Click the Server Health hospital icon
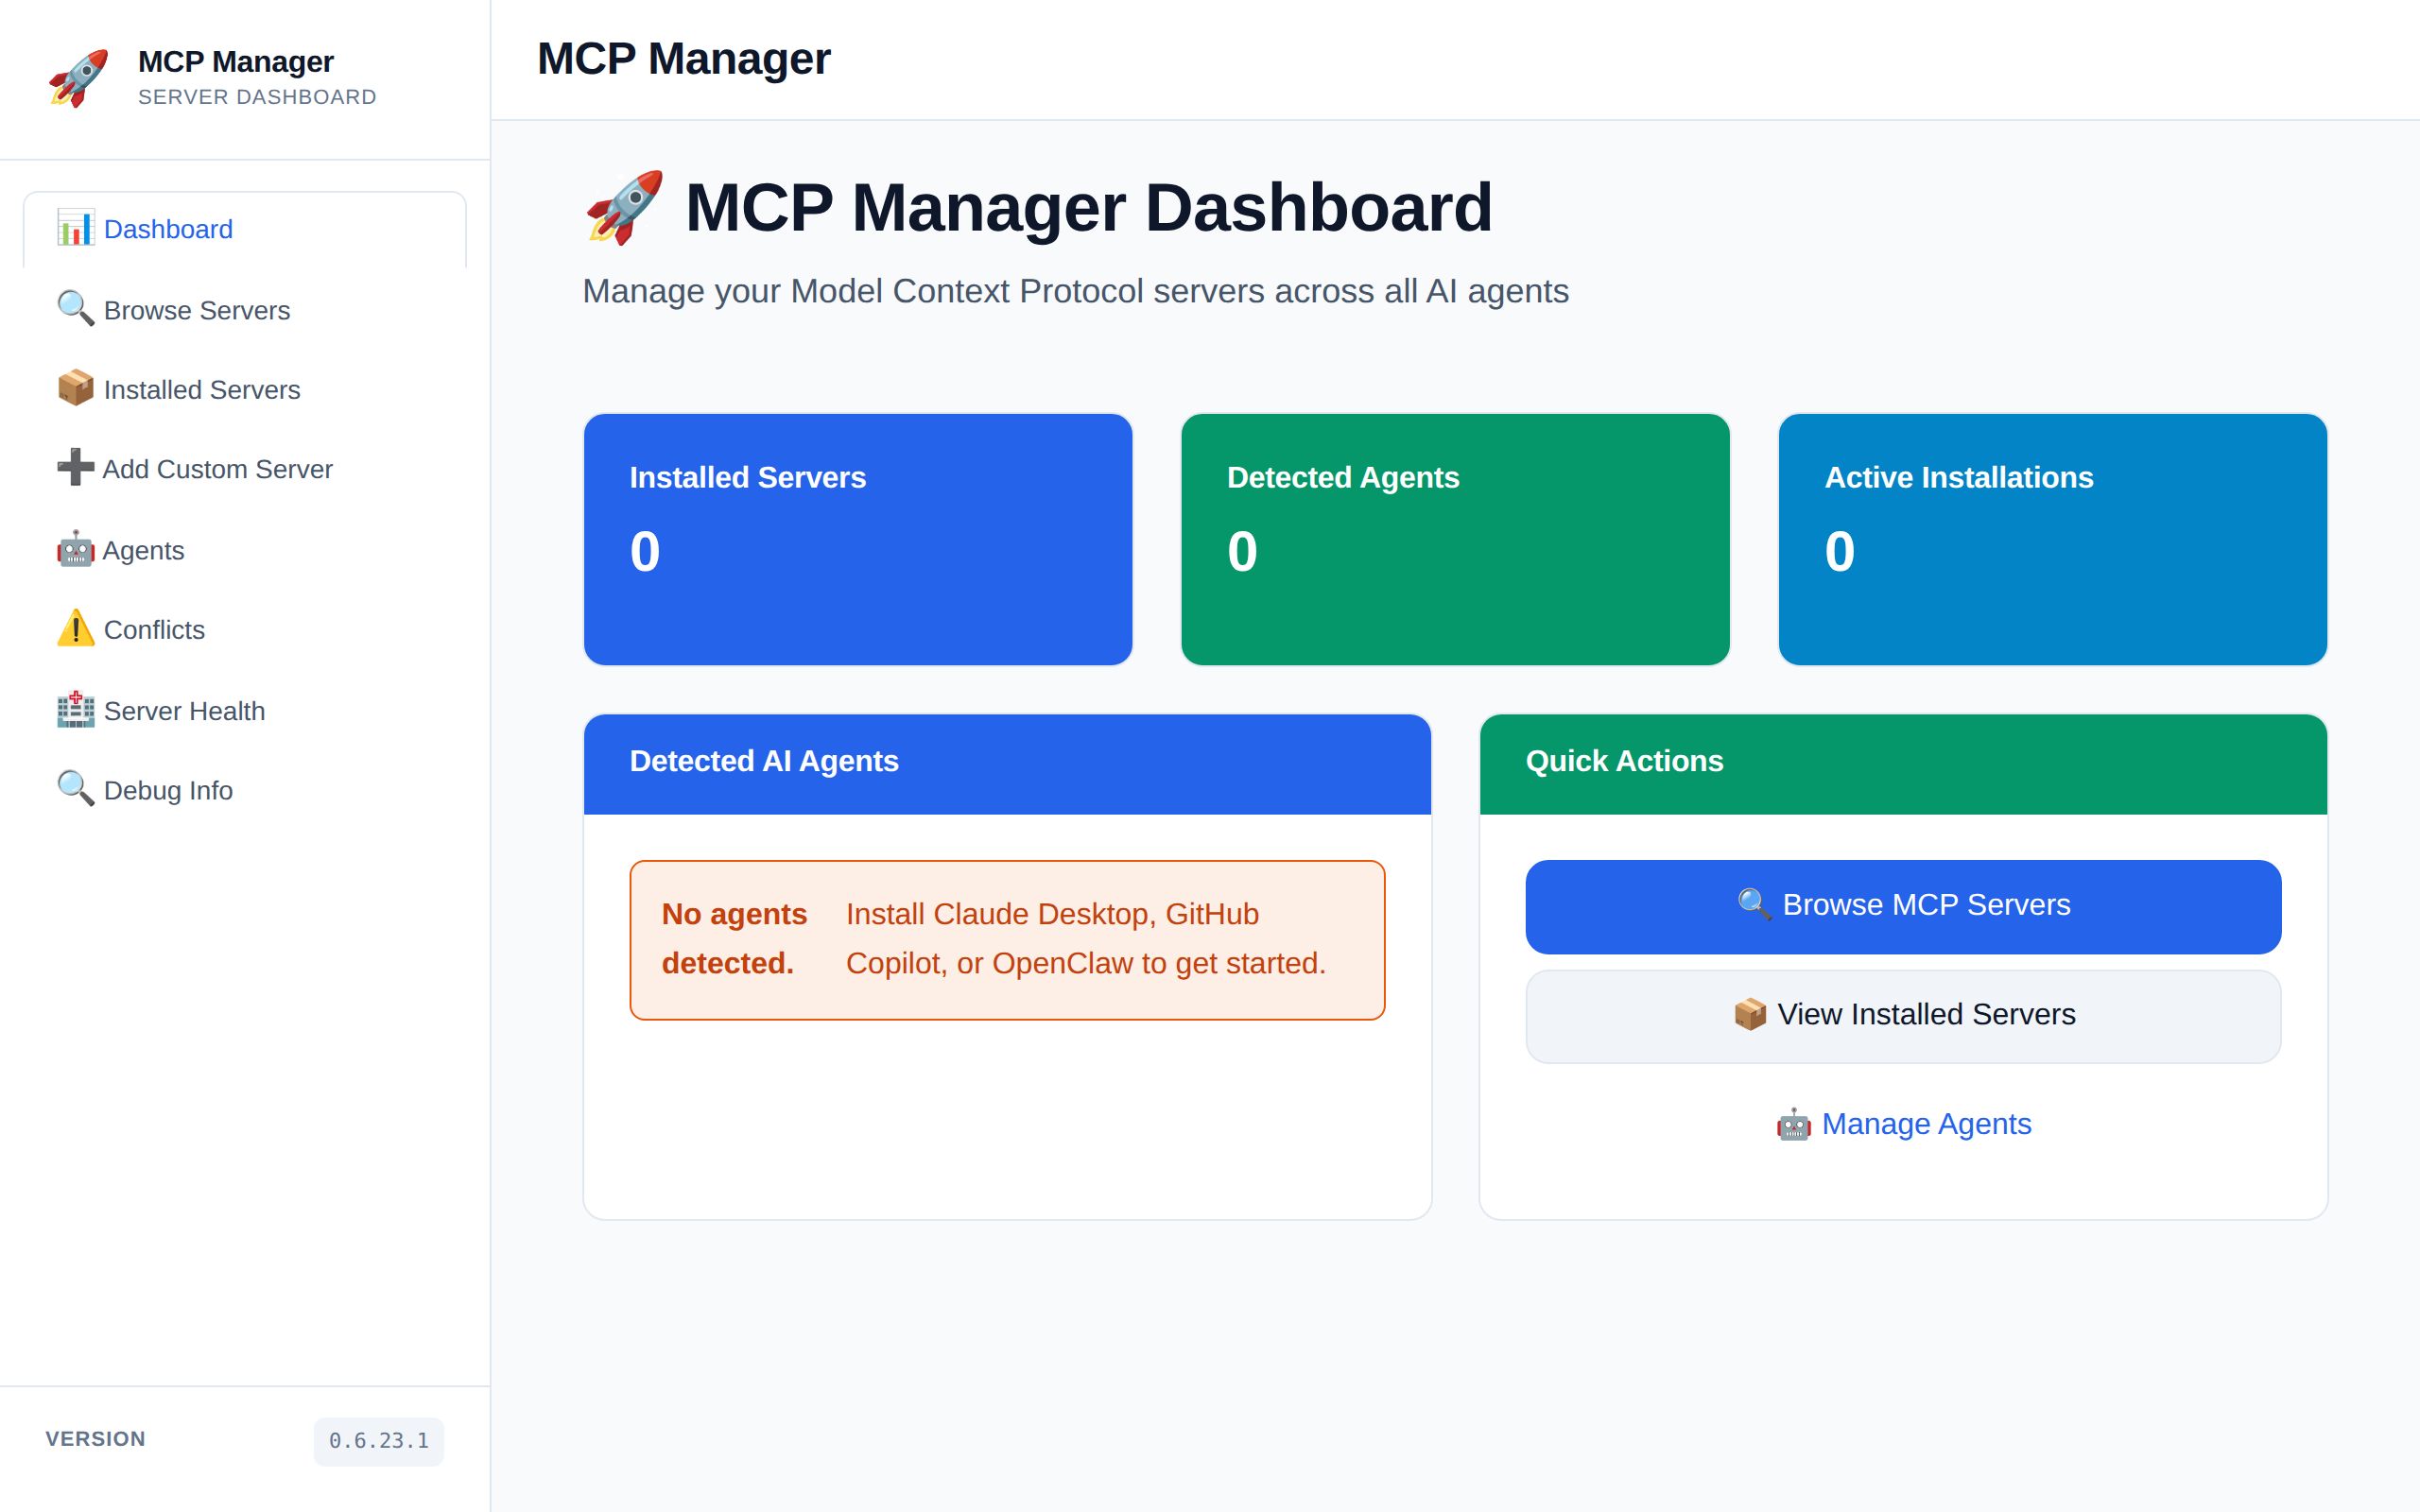Viewport: 2420px width, 1512px height. [x=76, y=710]
